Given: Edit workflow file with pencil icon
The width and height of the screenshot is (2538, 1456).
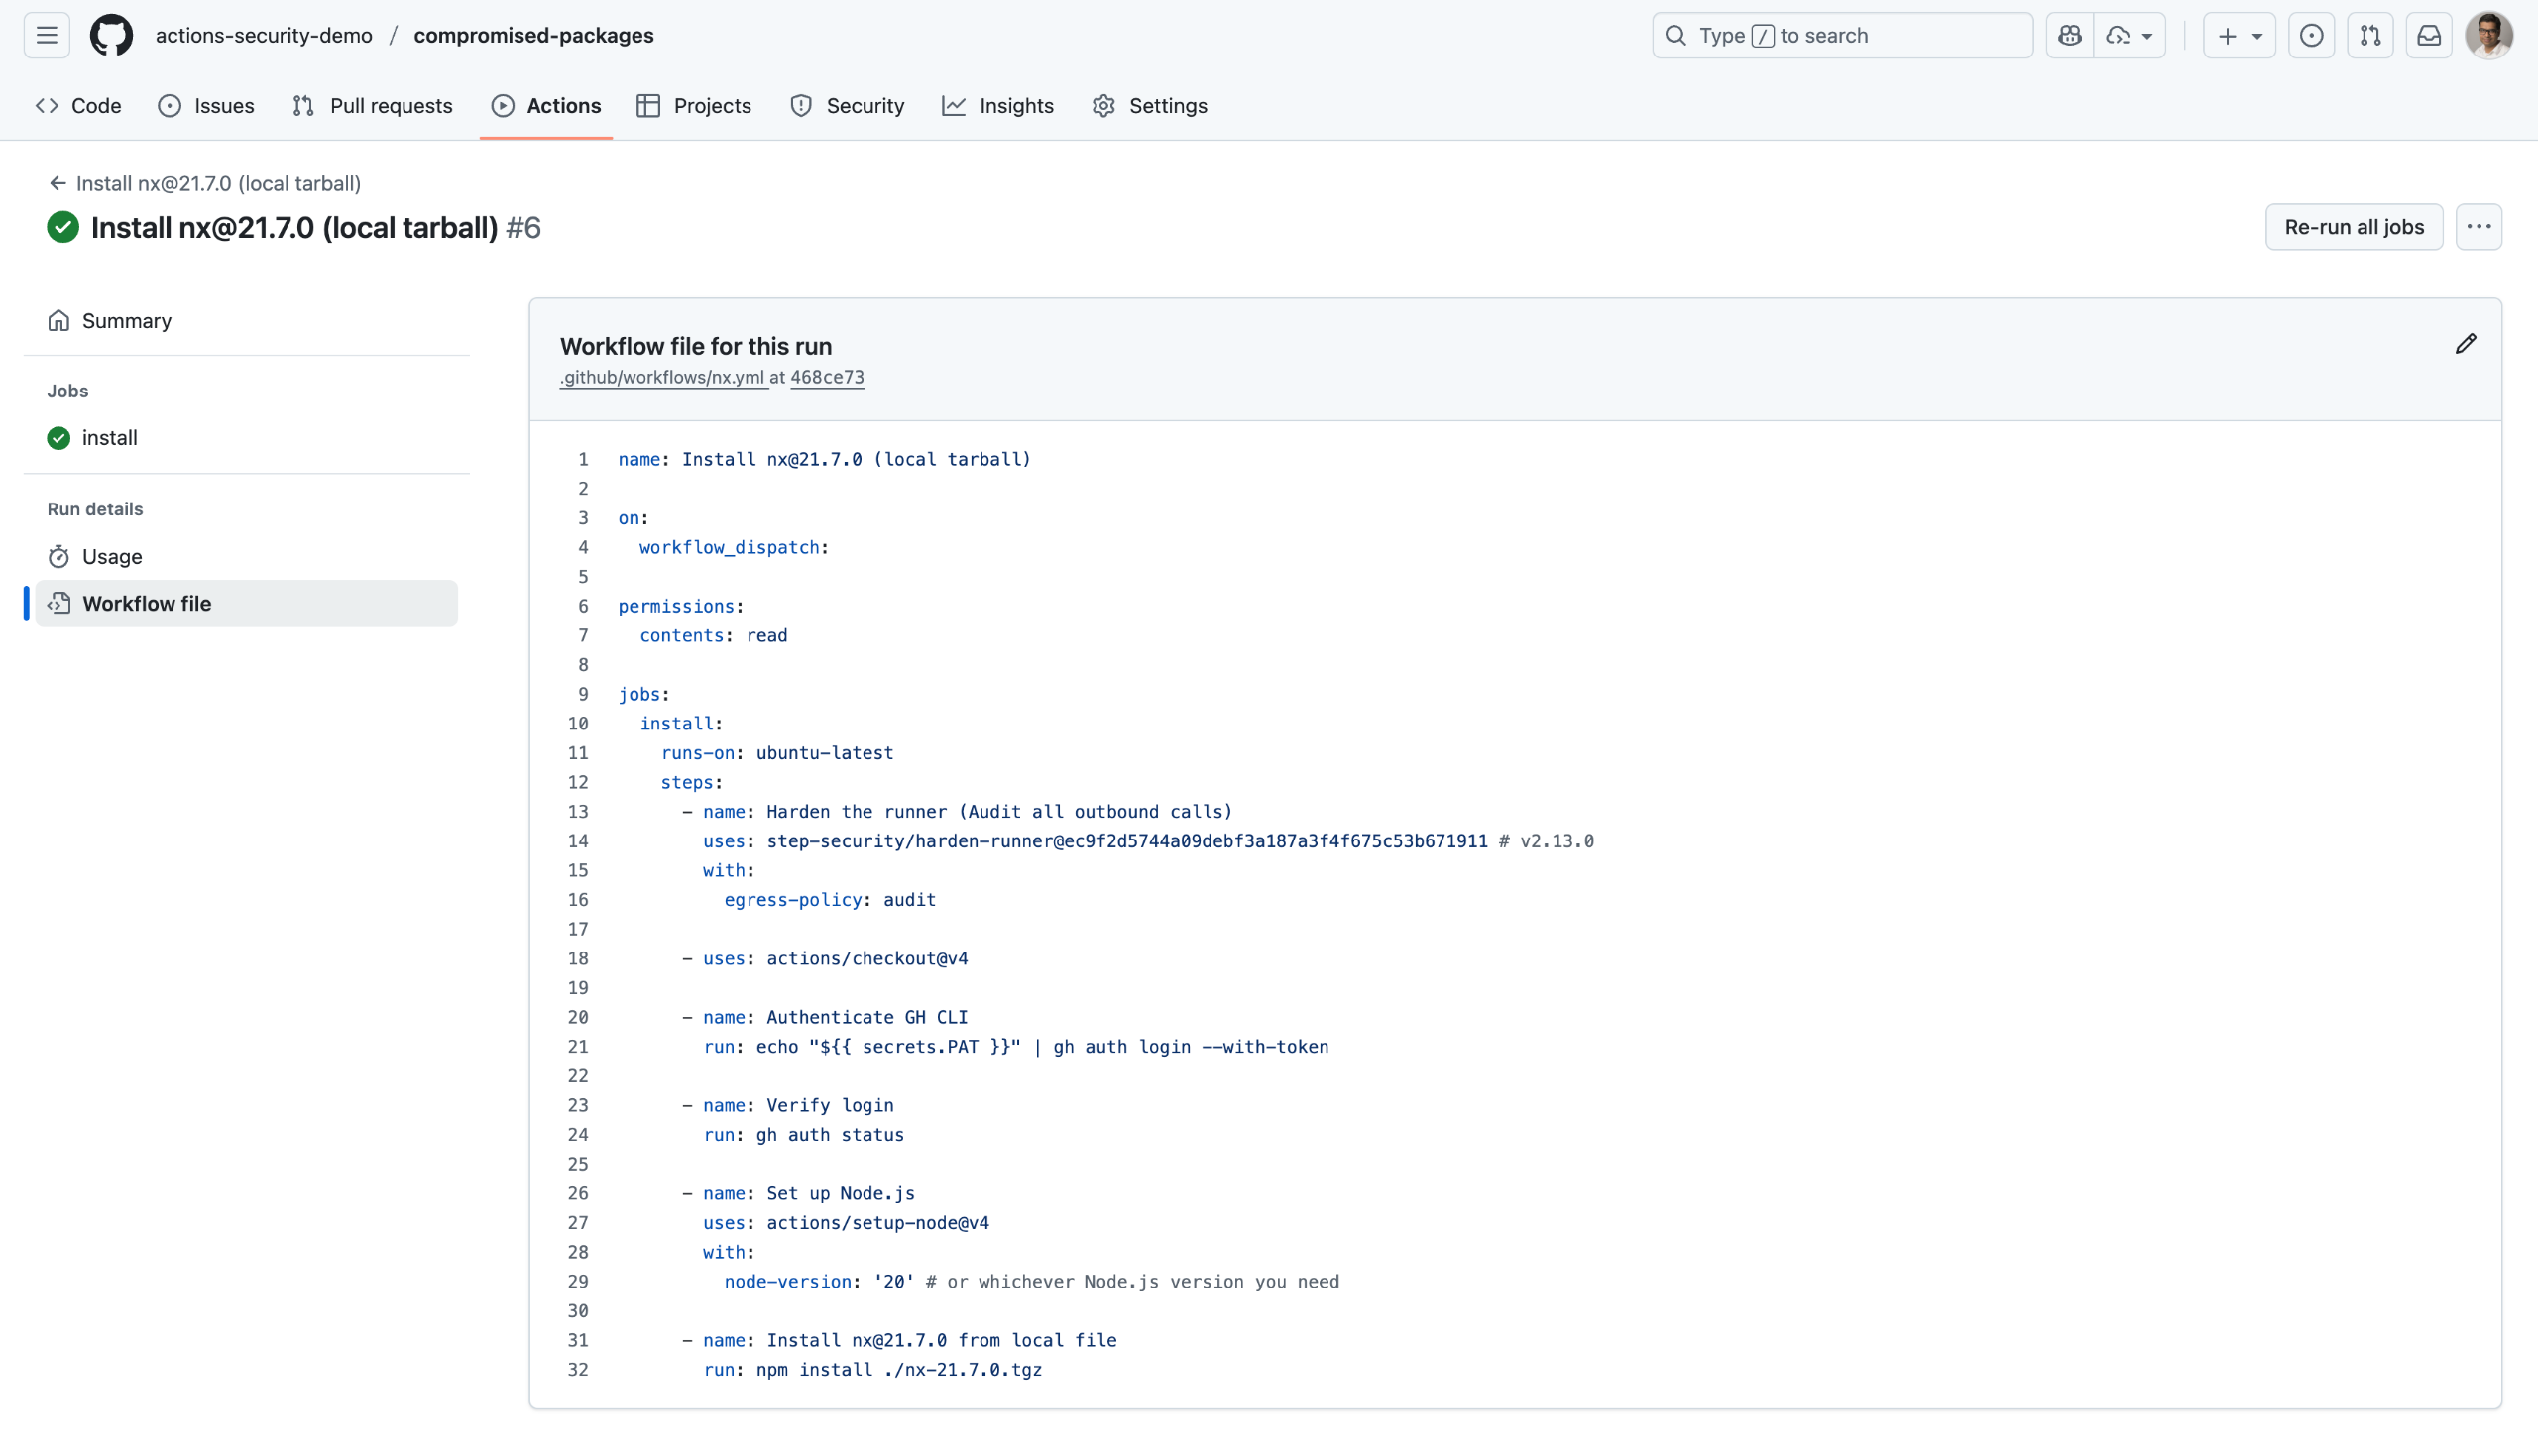Looking at the screenshot, I should tap(2465, 344).
